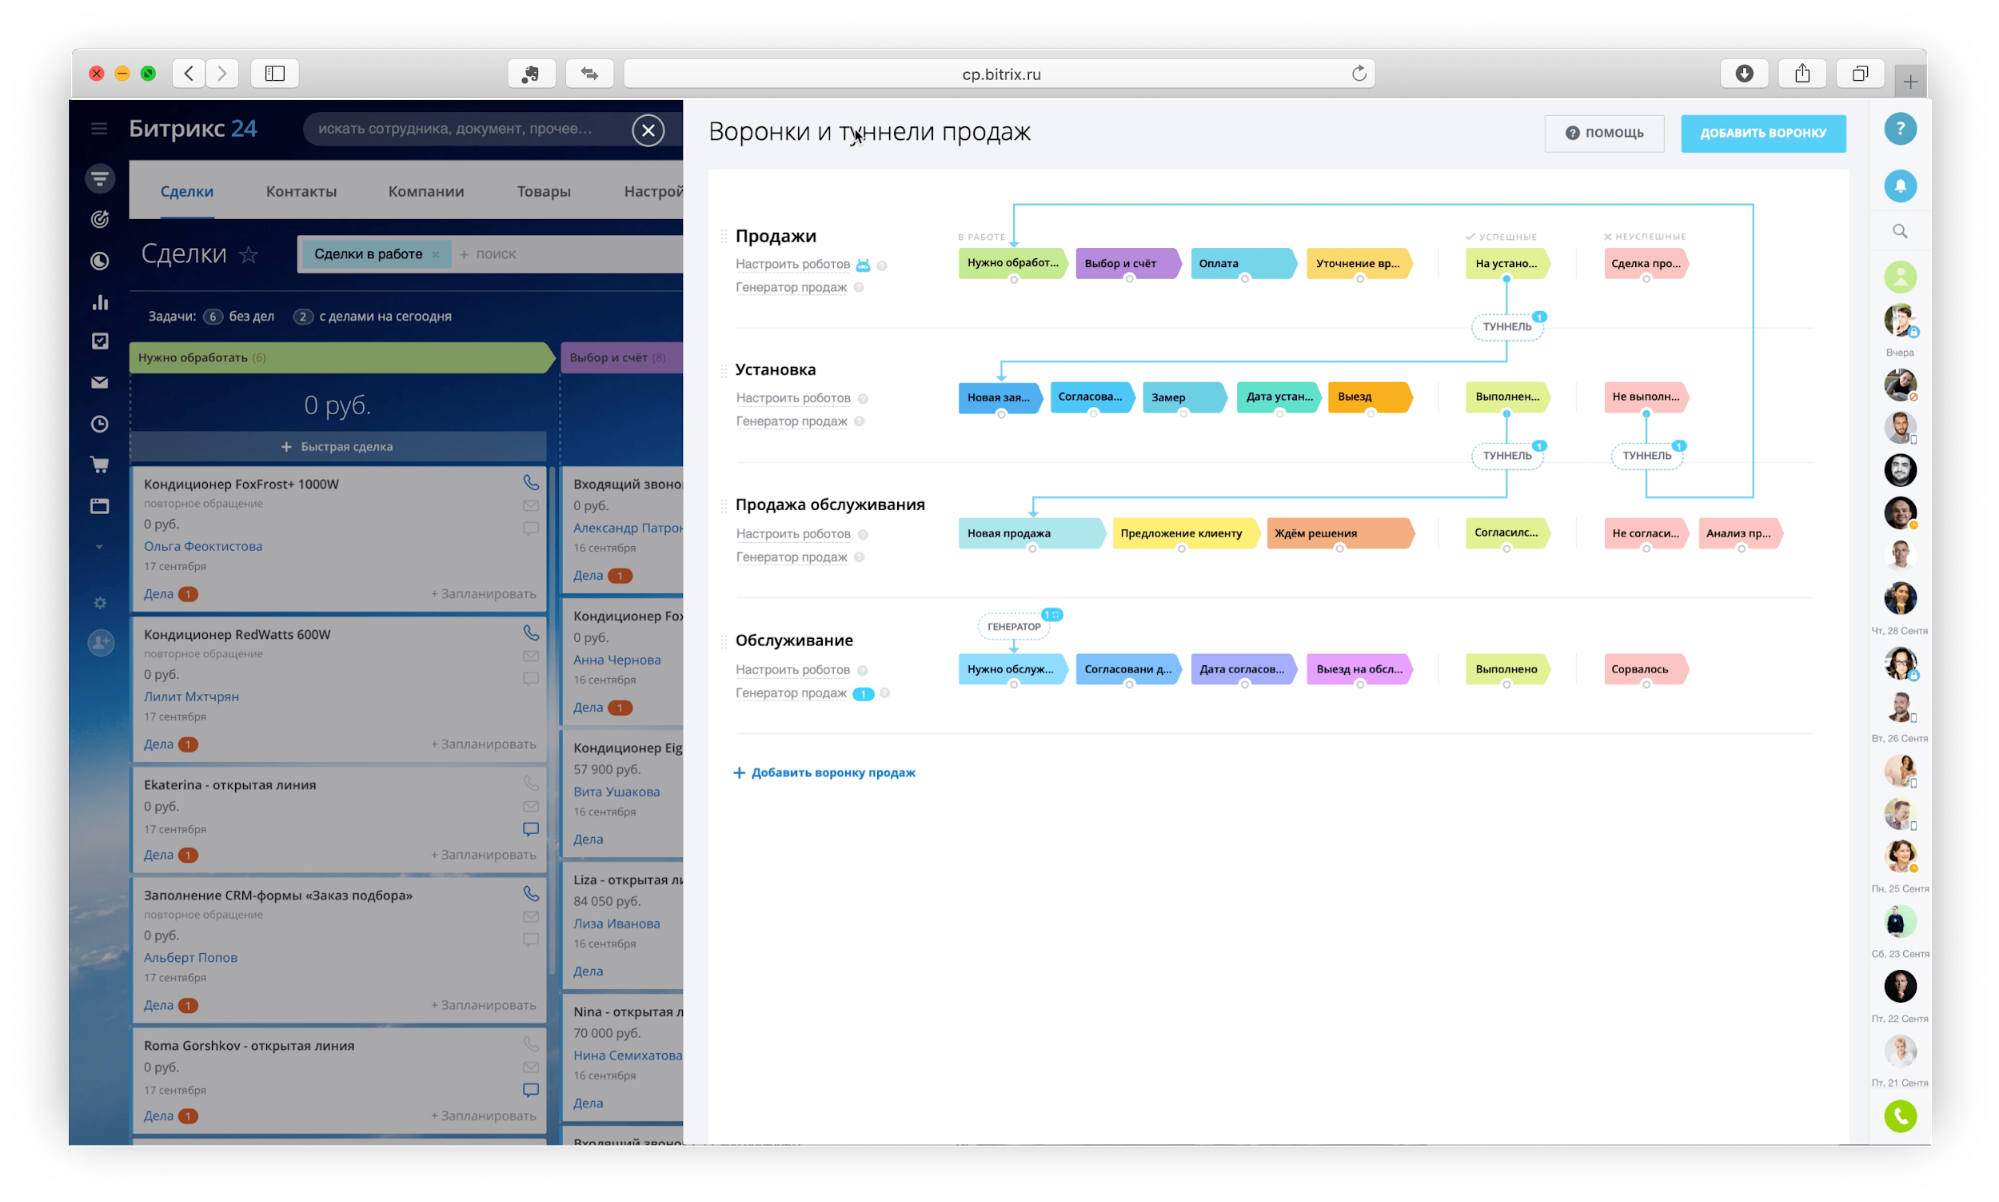The width and height of the screenshot is (1999, 1202).
Task: Select the Выезд stage in Установка
Action: coord(1370,397)
